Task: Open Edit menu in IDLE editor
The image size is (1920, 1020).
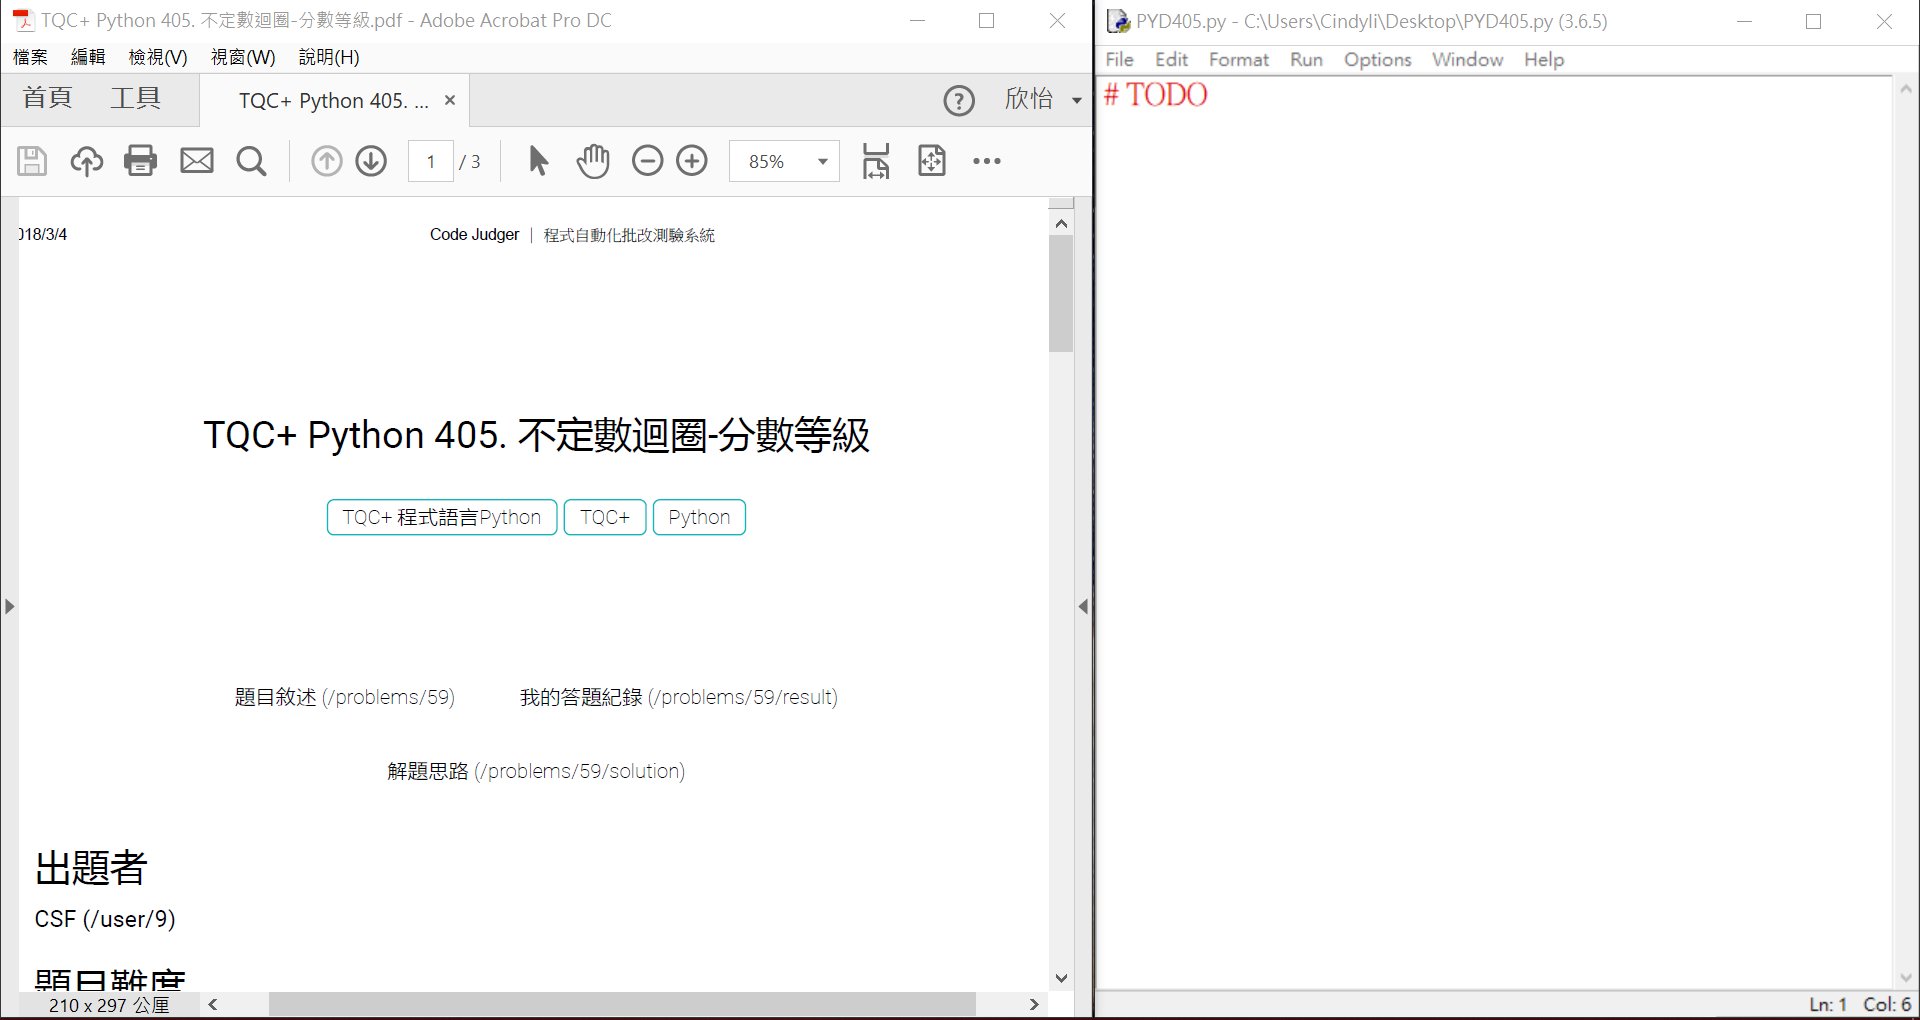Action: 1171,59
